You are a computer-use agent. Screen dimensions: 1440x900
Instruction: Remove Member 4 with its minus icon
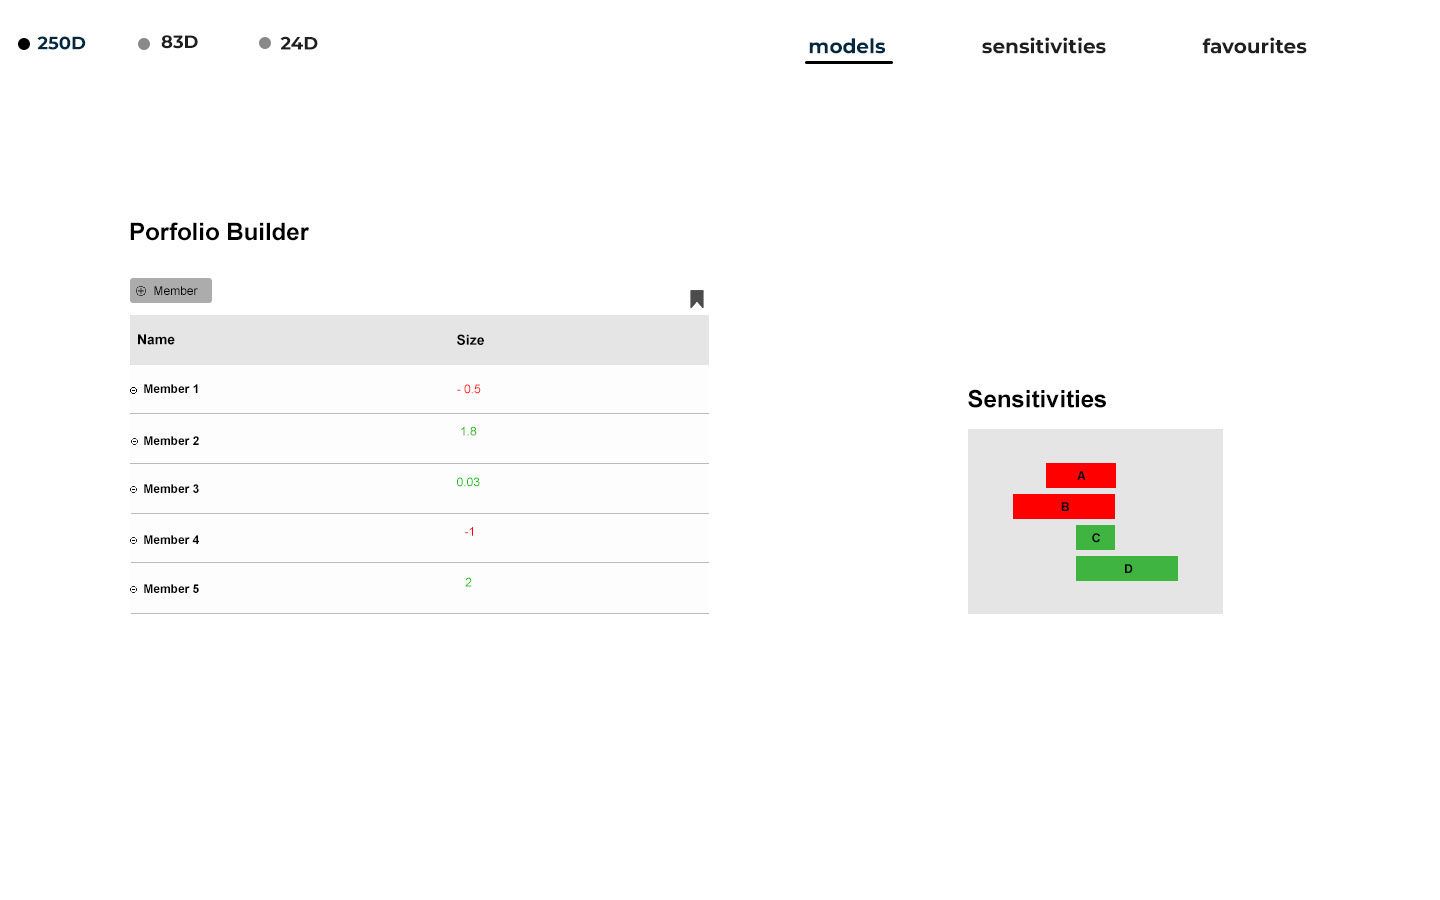134,541
